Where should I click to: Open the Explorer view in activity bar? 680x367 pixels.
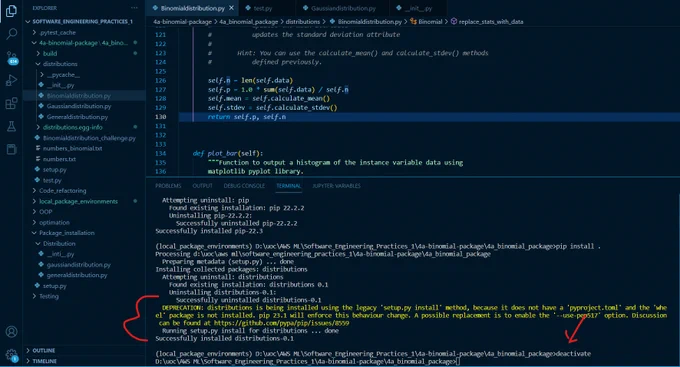pyautogui.click(x=11, y=11)
